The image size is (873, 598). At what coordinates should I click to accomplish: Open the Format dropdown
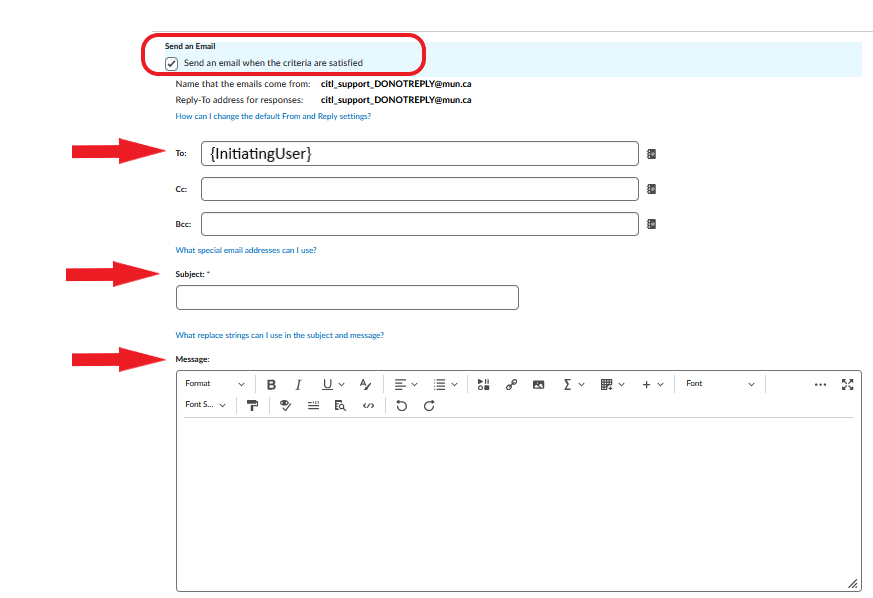click(x=215, y=384)
